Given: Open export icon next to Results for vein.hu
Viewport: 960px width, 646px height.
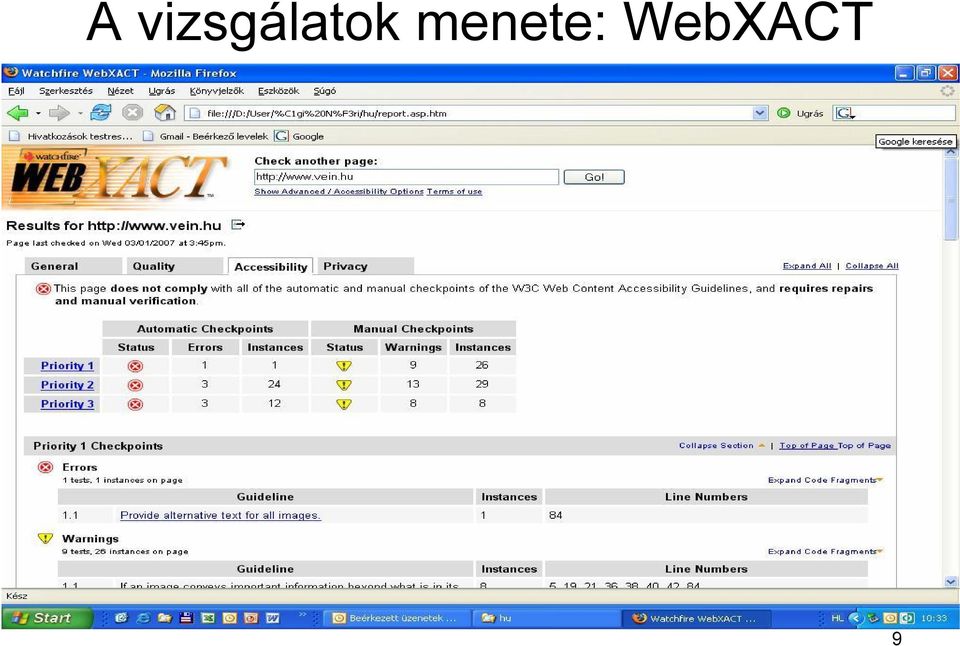Looking at the screenshot, I should (x=238, y=225).
